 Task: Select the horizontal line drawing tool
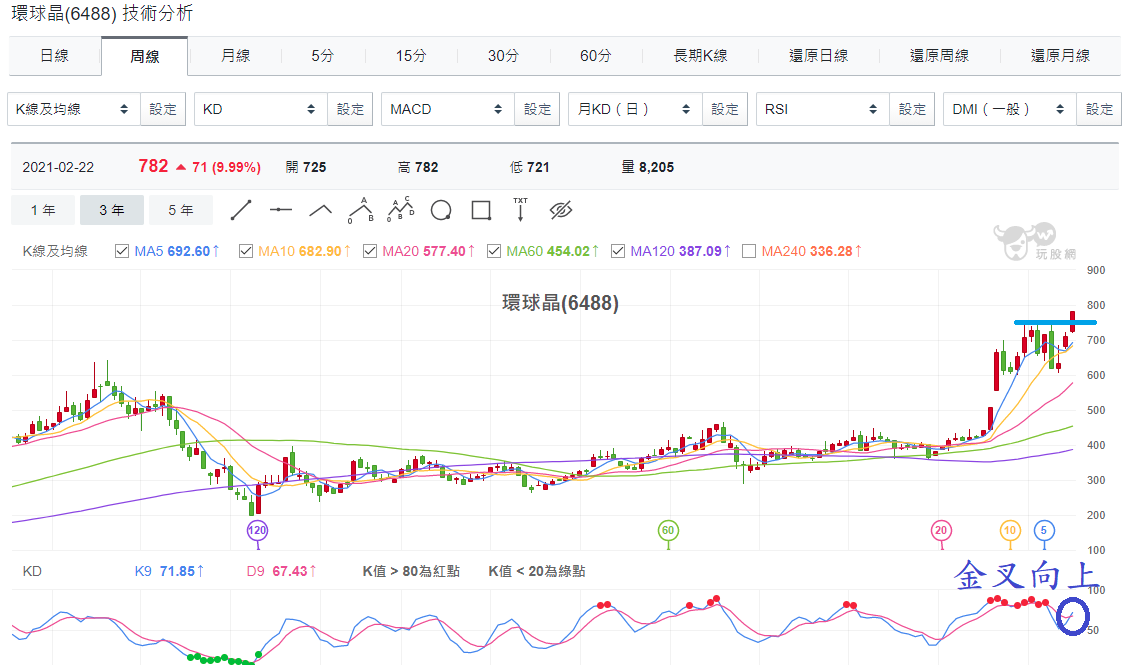281,210
